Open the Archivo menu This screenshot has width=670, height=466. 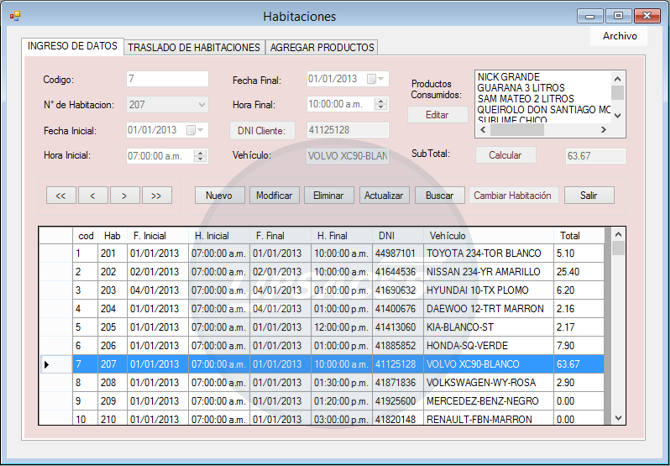click(x=619, y=36)
